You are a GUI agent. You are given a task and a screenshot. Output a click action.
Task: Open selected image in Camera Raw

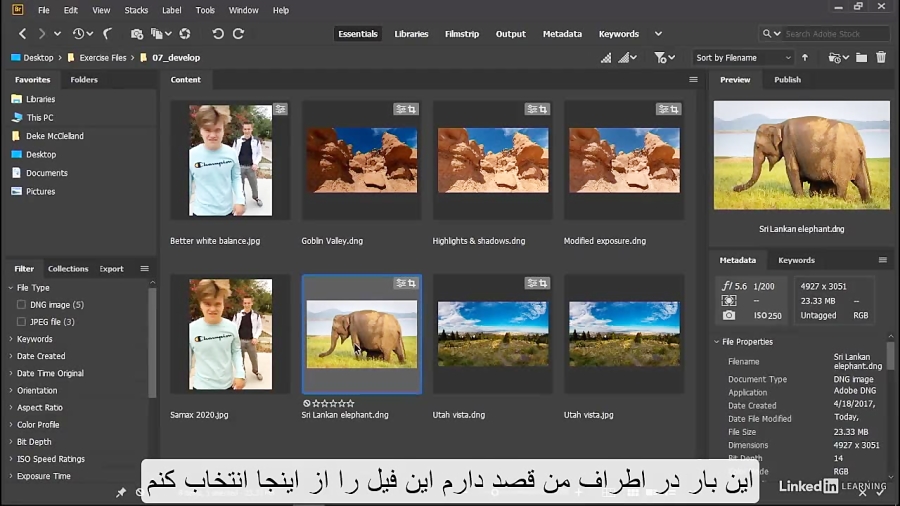(185, 34)
